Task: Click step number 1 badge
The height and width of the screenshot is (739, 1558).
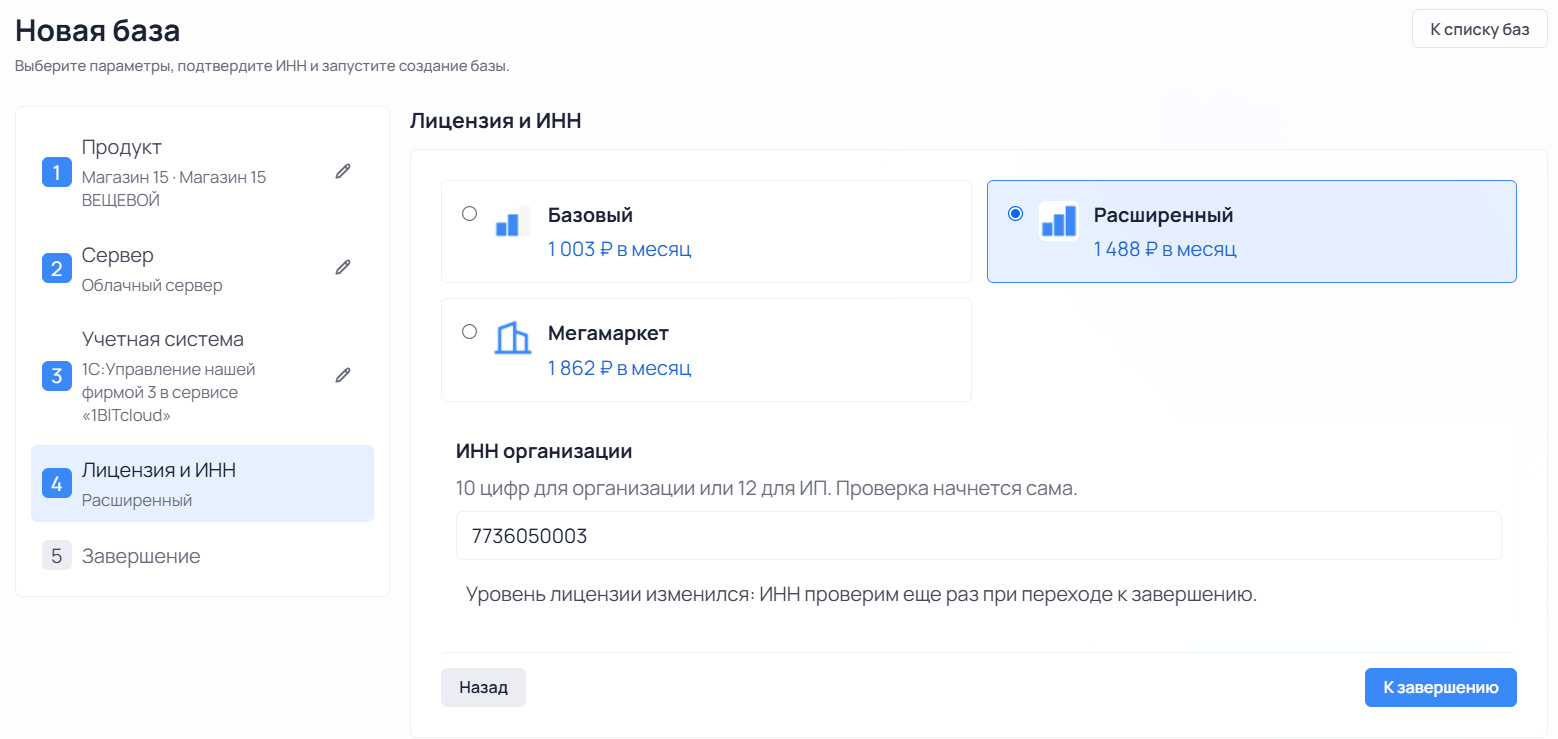Action: [57, 172]
